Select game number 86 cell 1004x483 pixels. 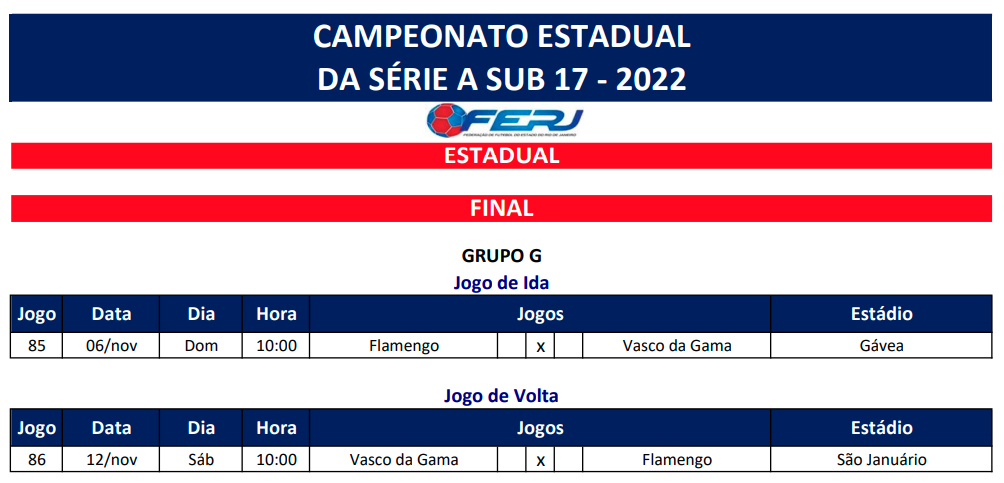tap(36, 460)
